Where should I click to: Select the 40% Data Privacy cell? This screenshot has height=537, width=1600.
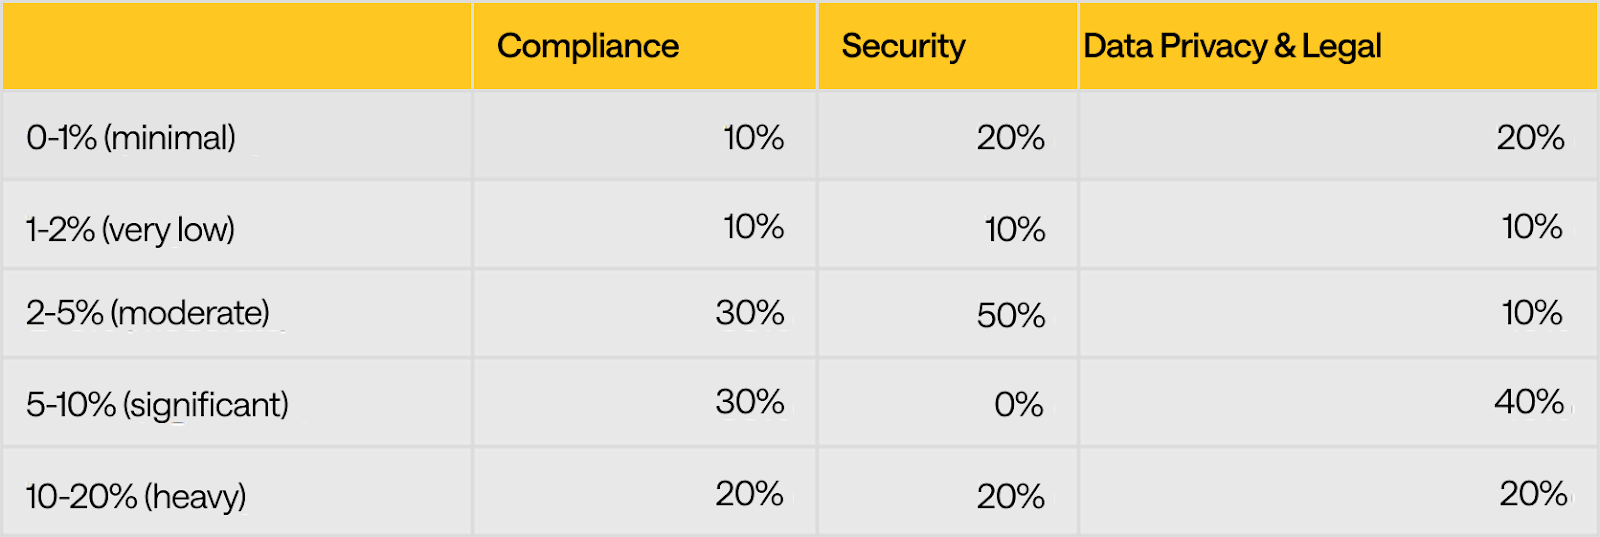click(1529, 402)
